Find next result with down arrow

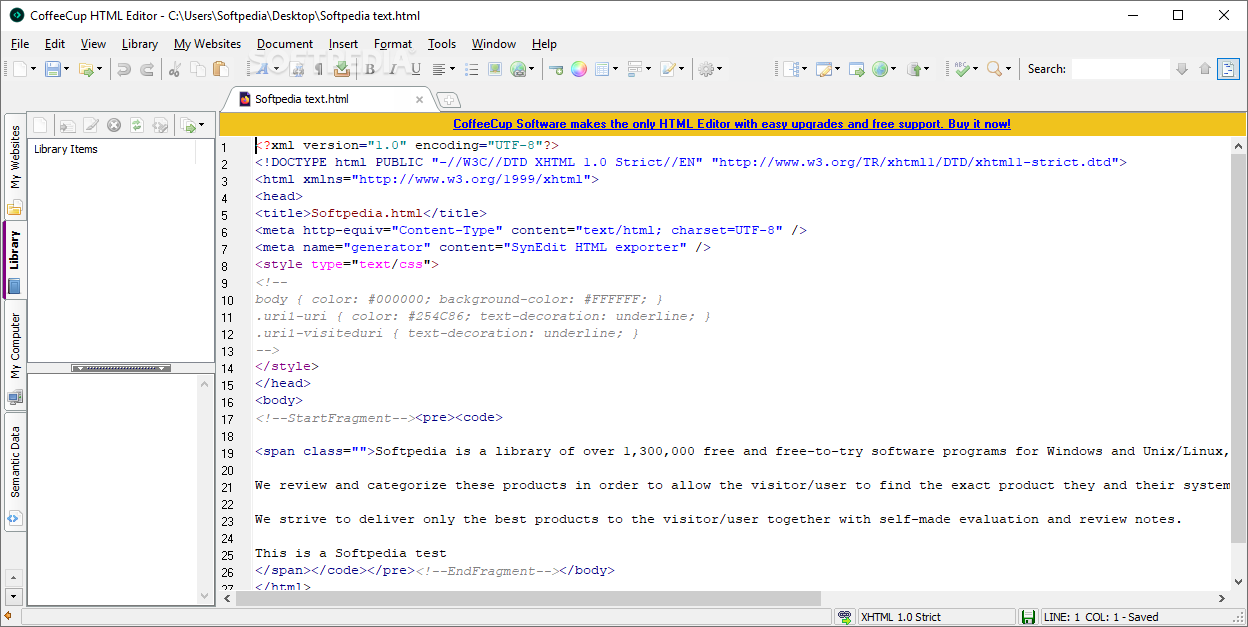1182,69
